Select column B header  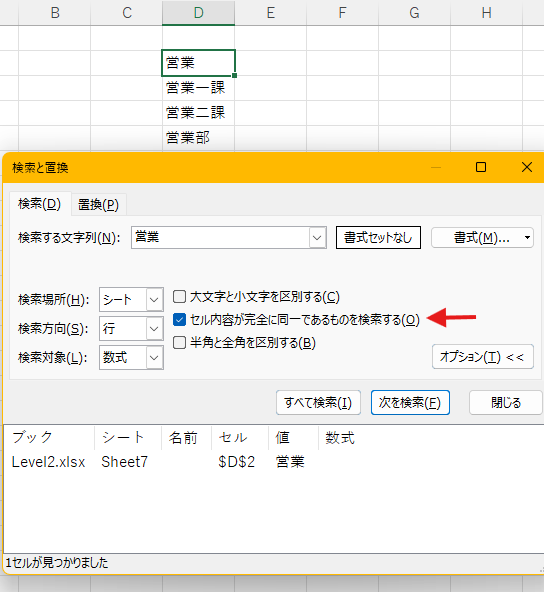pos(55,13)
